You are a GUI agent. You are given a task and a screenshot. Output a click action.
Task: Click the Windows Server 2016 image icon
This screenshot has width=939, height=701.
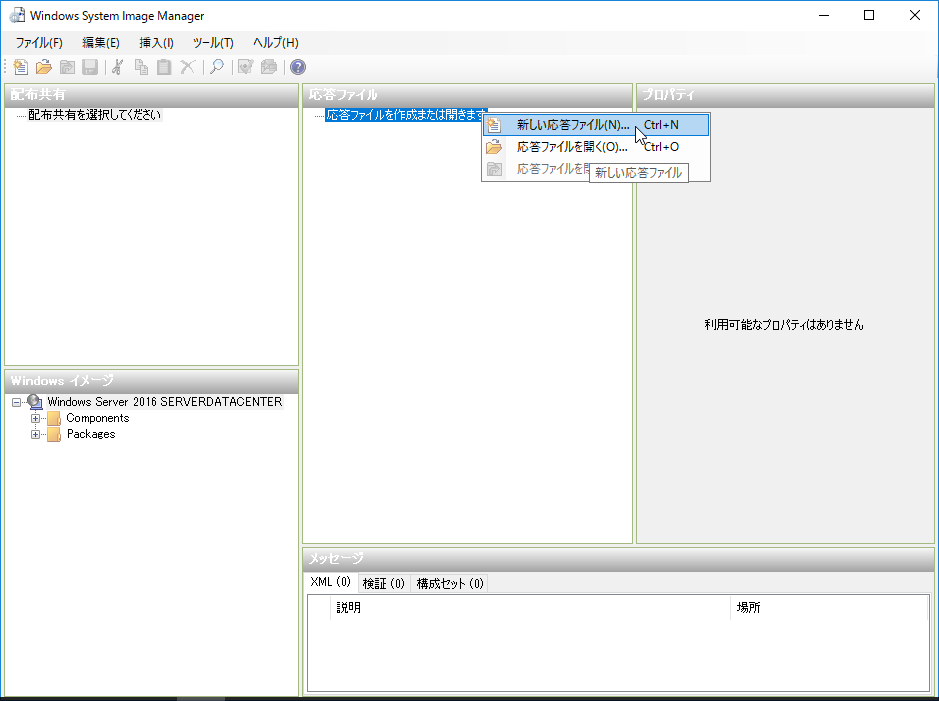35,402
